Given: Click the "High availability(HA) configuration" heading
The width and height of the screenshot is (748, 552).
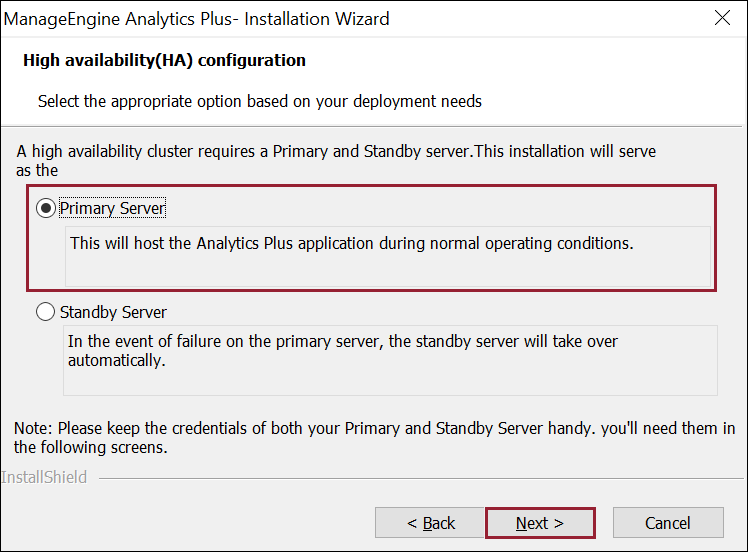Looking at the screenshot, I should [x=164, y=60].
